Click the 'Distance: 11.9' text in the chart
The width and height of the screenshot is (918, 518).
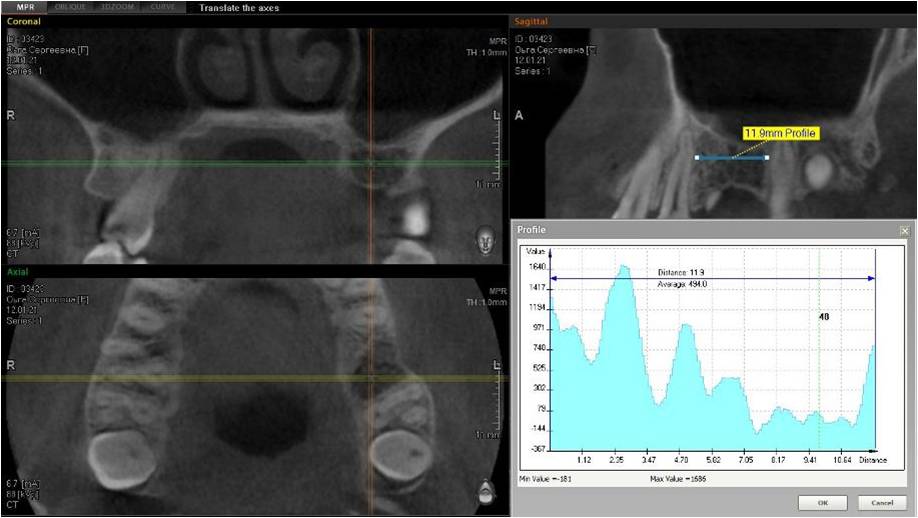(681, 272)
